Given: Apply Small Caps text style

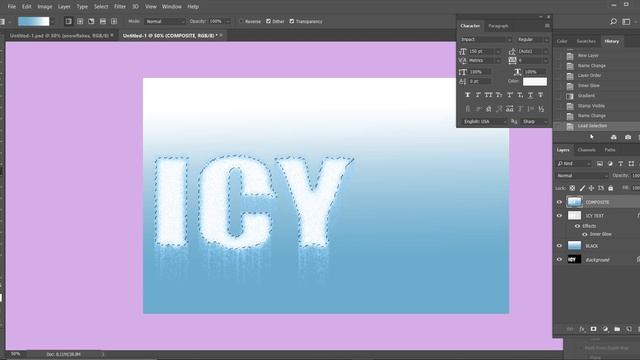Looking at the screenshot, I should 499,95.
